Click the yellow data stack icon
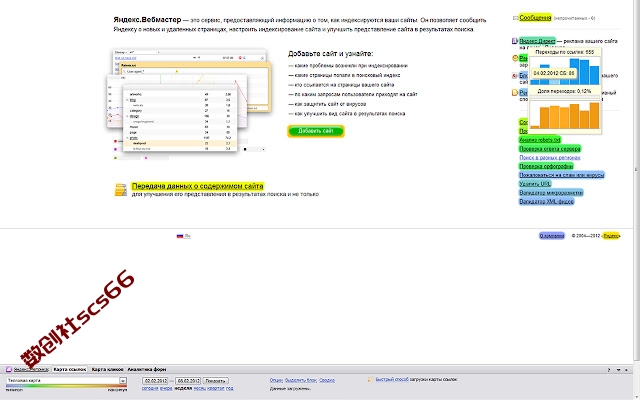 [121, 190]
